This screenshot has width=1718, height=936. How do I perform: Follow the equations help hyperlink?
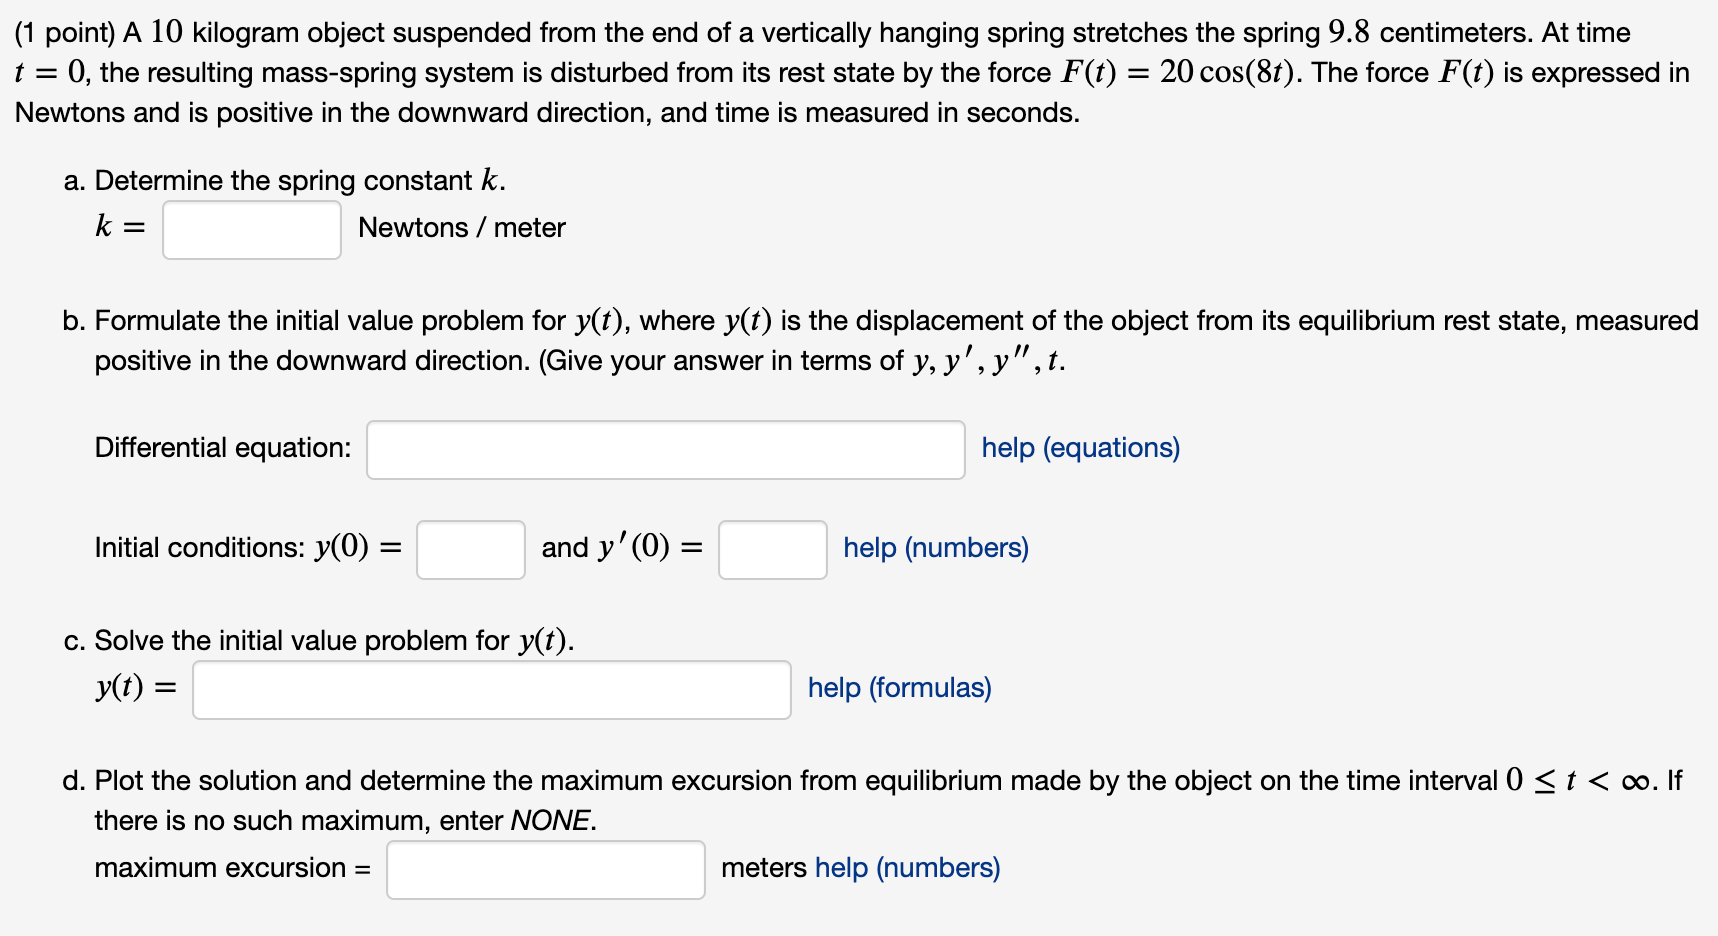1079,448
